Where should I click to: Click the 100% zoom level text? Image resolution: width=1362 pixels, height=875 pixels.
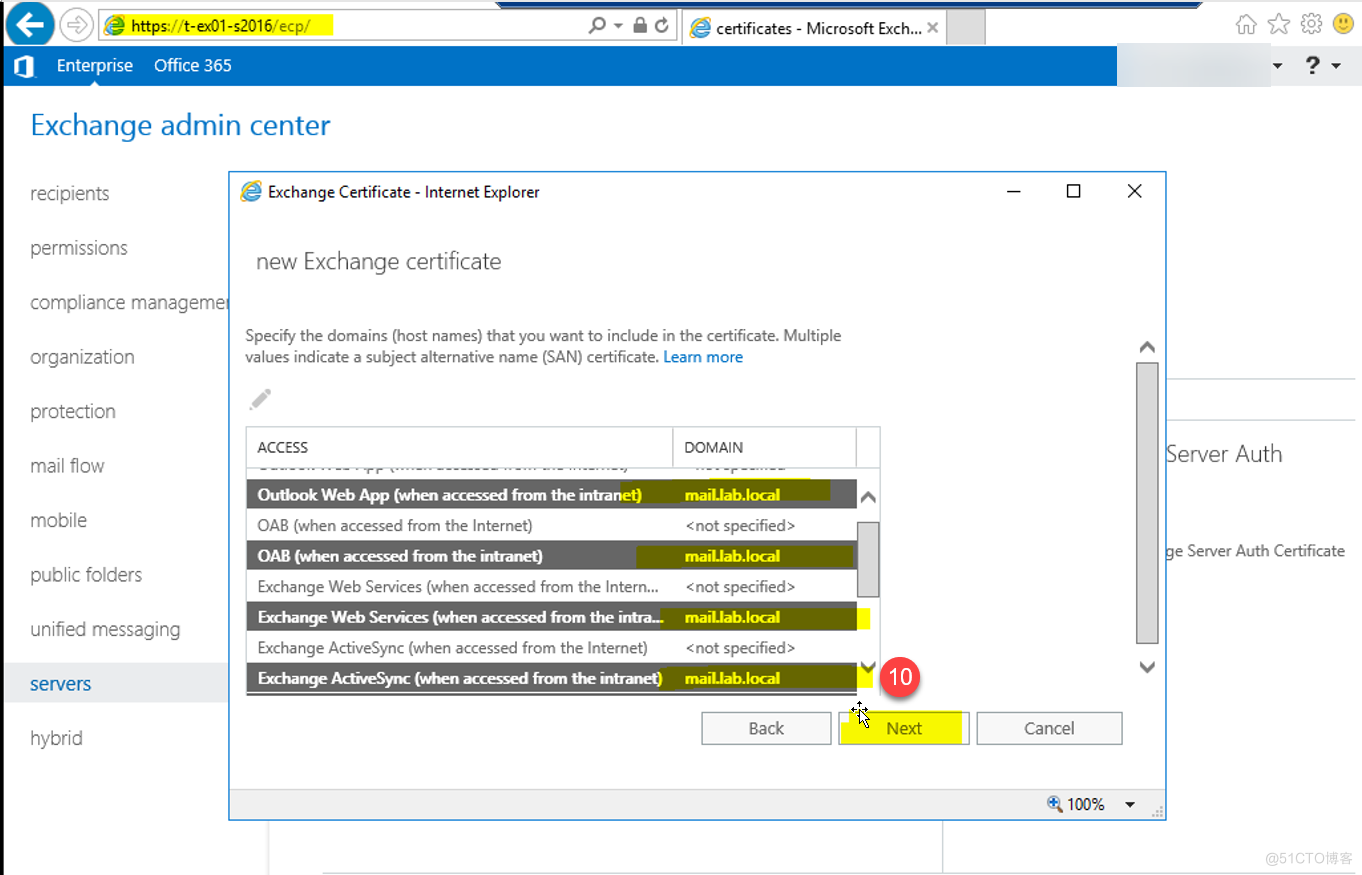(1086, 804)
